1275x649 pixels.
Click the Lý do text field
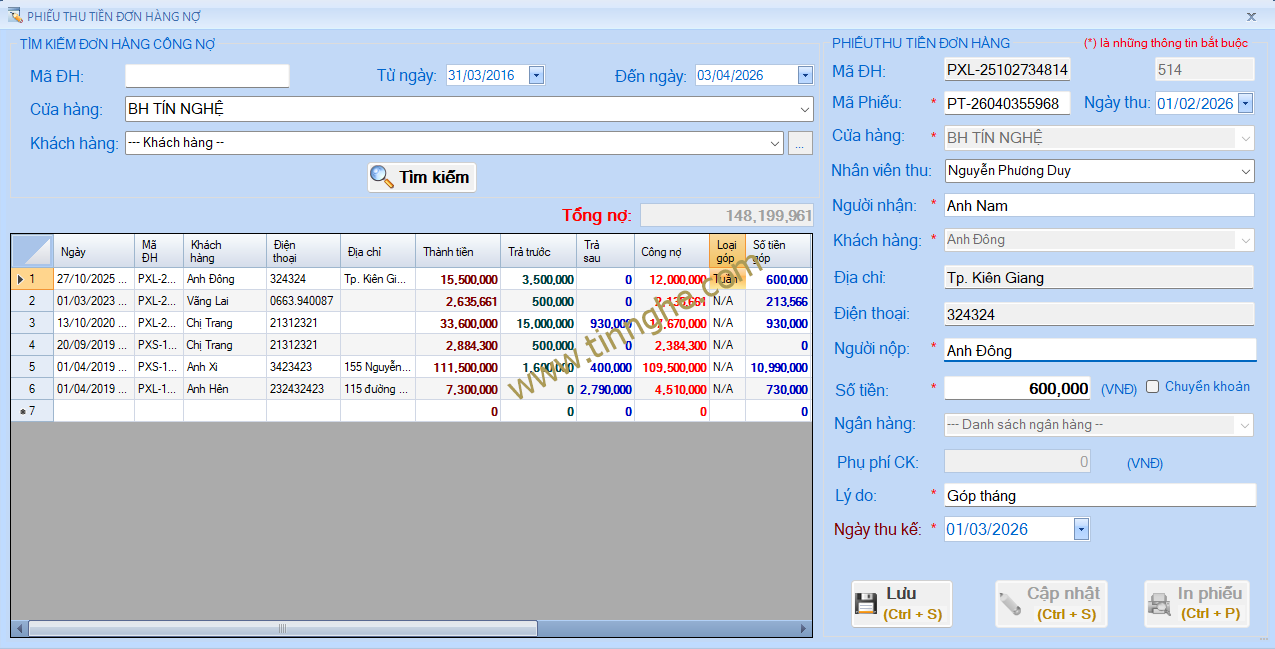1099,496
